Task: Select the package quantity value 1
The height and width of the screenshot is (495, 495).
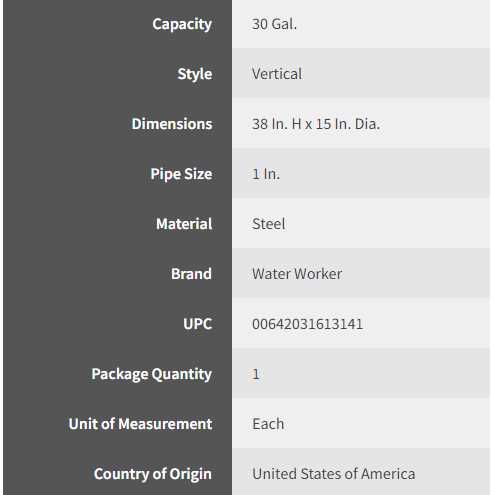Action: tap(256, 374)
